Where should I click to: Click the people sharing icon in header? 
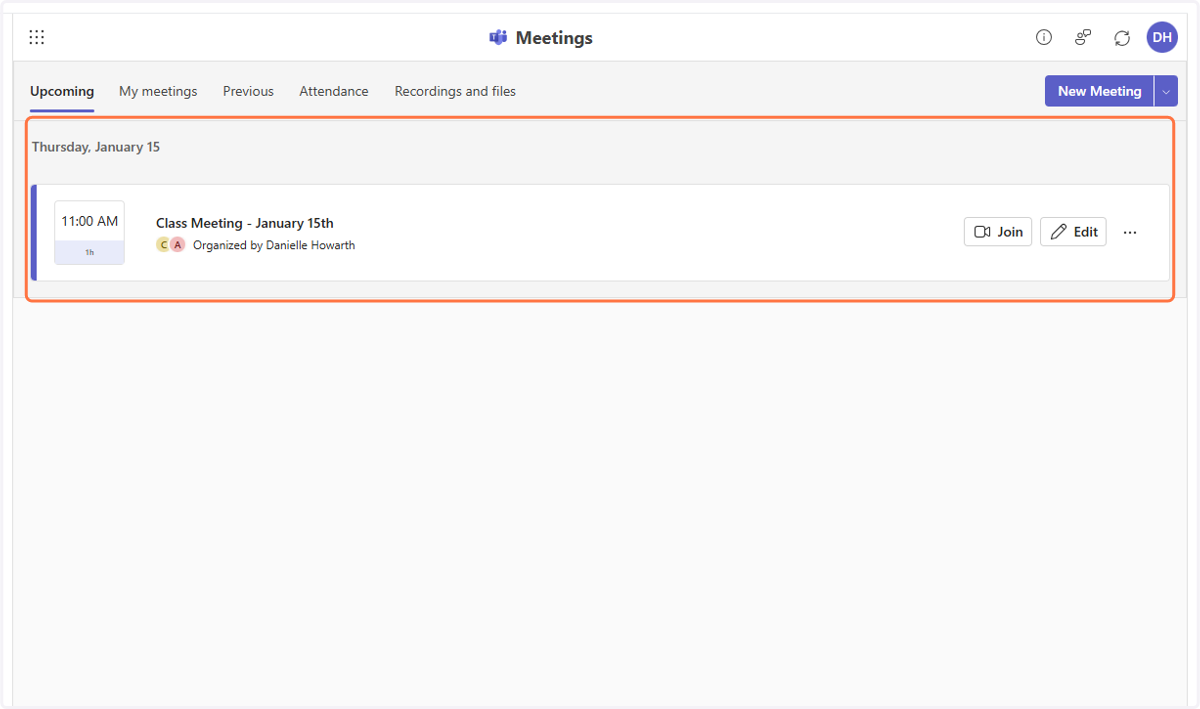(x=1083, y=38)
